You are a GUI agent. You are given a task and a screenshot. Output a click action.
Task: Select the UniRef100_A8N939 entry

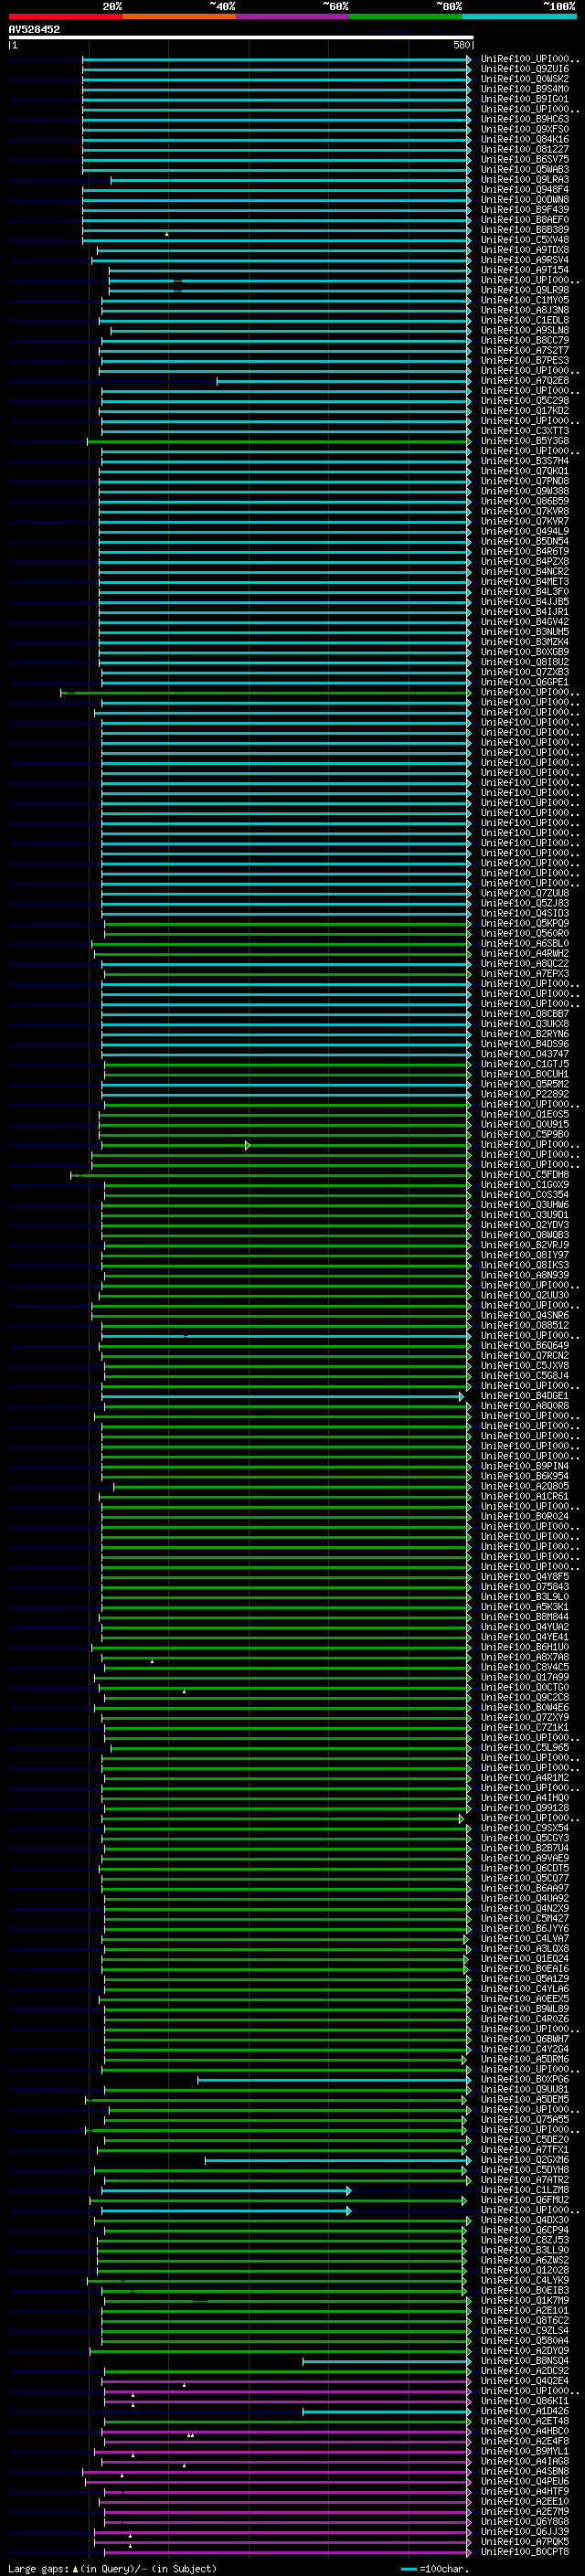(524, 1275)
